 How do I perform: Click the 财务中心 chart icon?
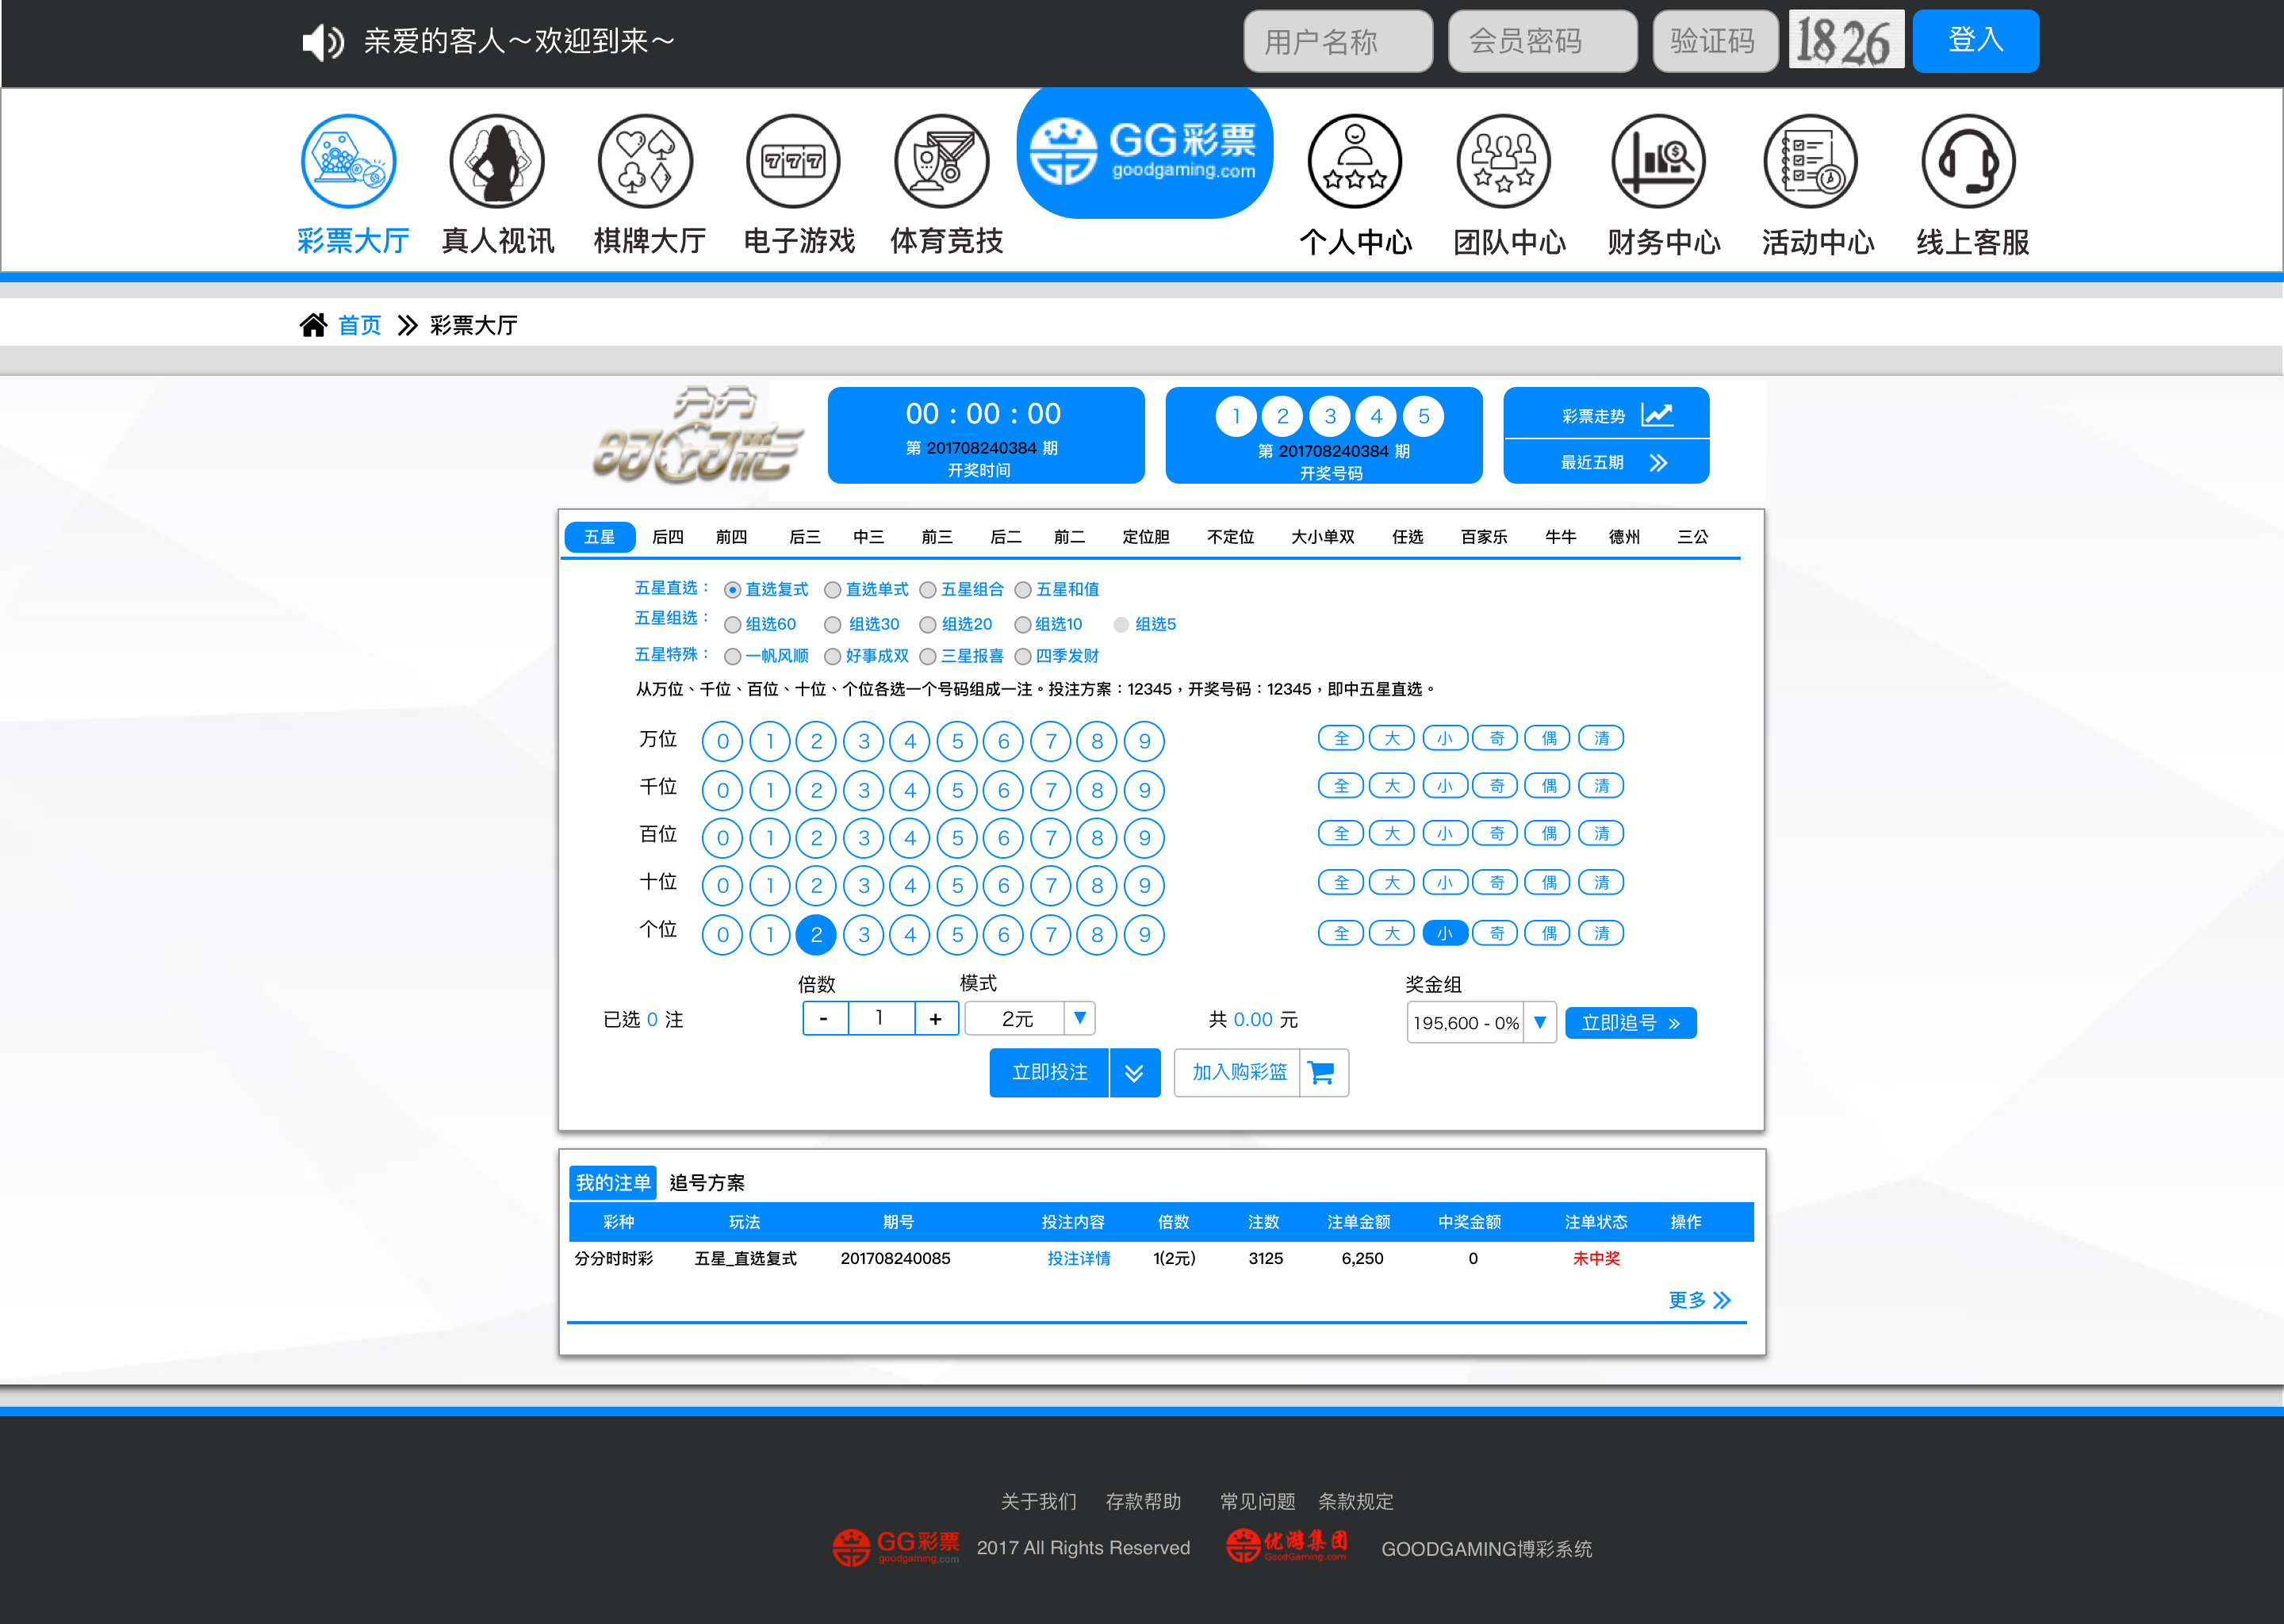tap(1658, 161)
